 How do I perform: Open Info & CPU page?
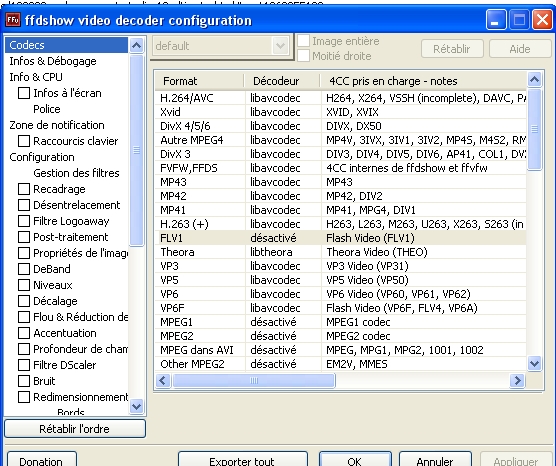click(36, 77)
